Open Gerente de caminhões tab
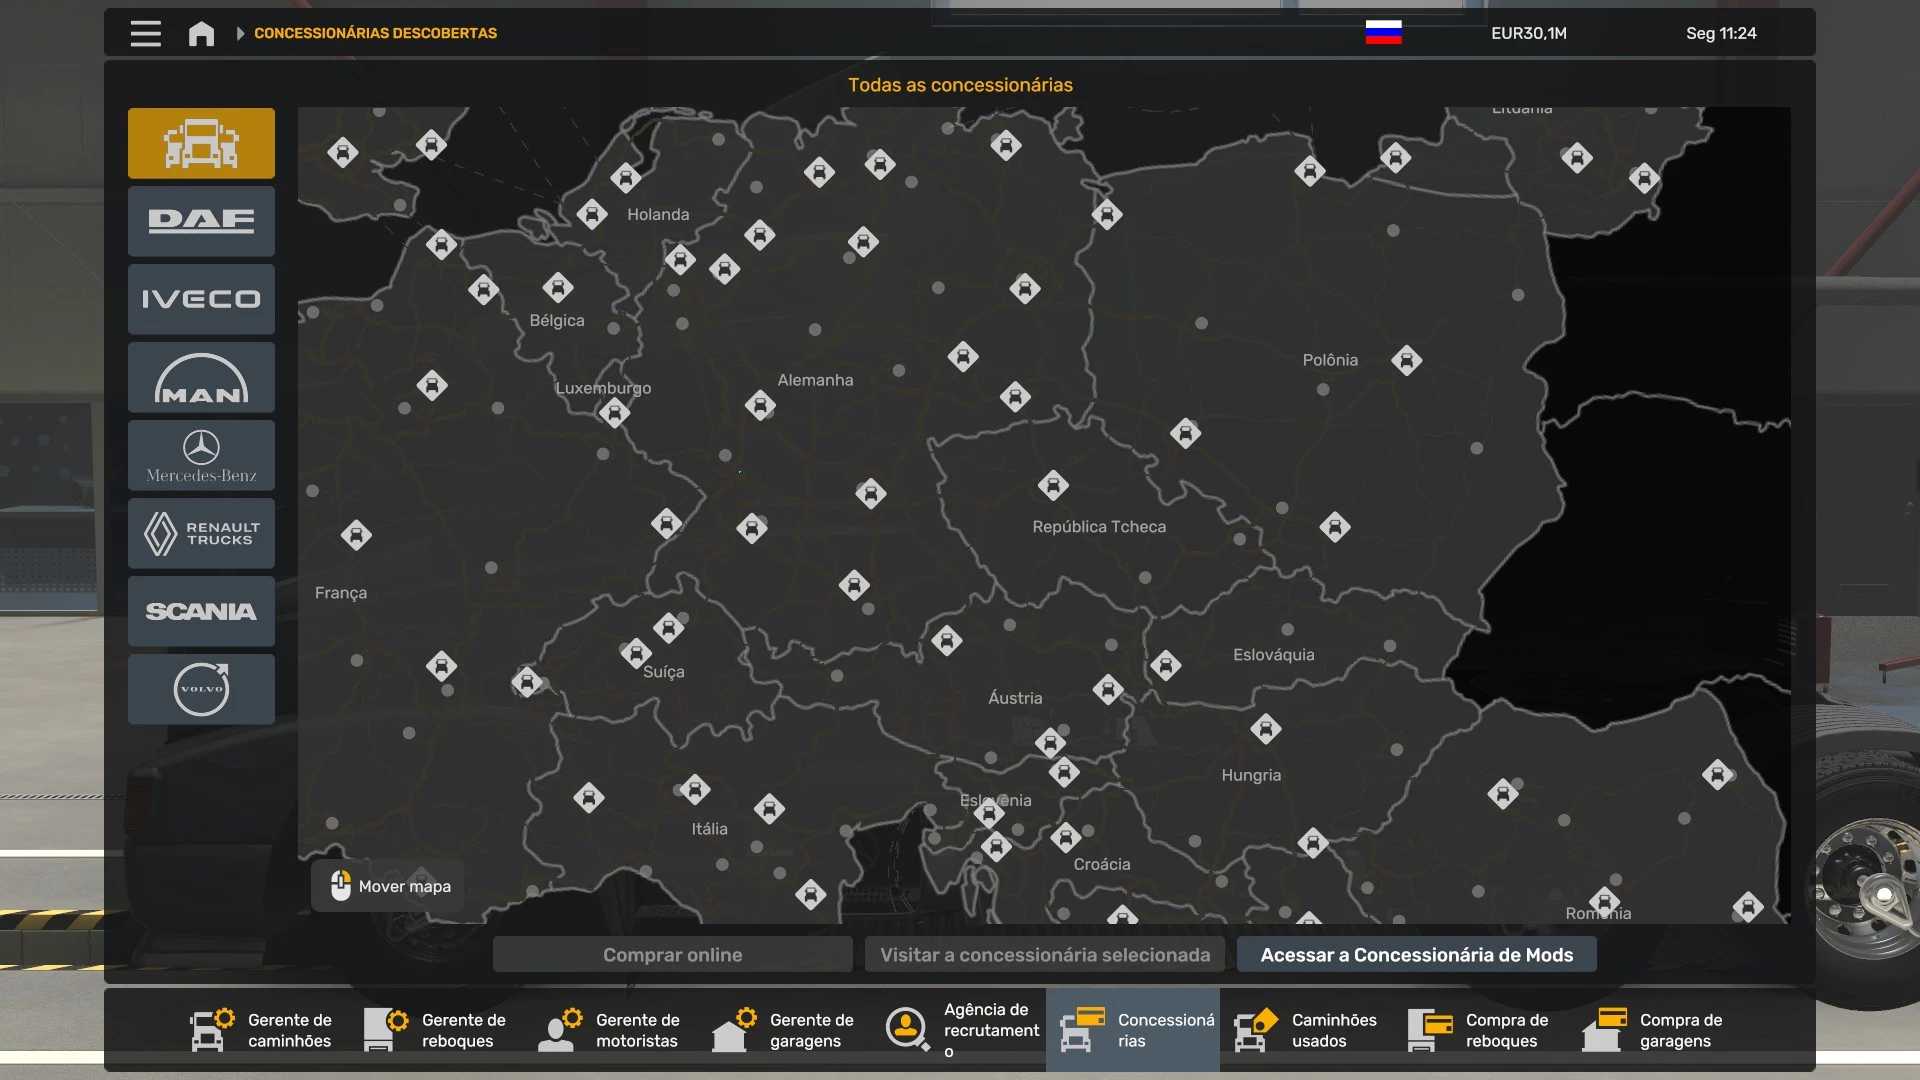The image size is (1920, 1080). (x=262, y=1030)
